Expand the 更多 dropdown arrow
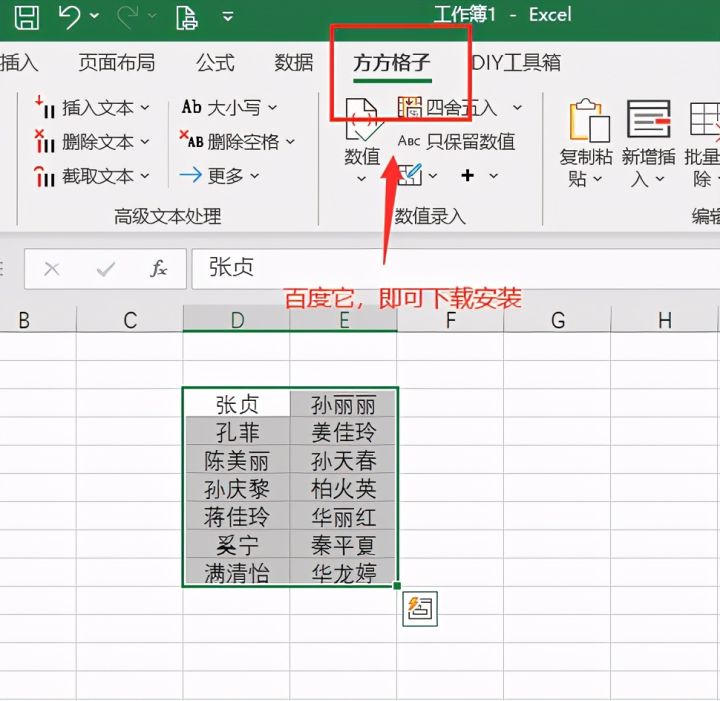 (255, 176)
